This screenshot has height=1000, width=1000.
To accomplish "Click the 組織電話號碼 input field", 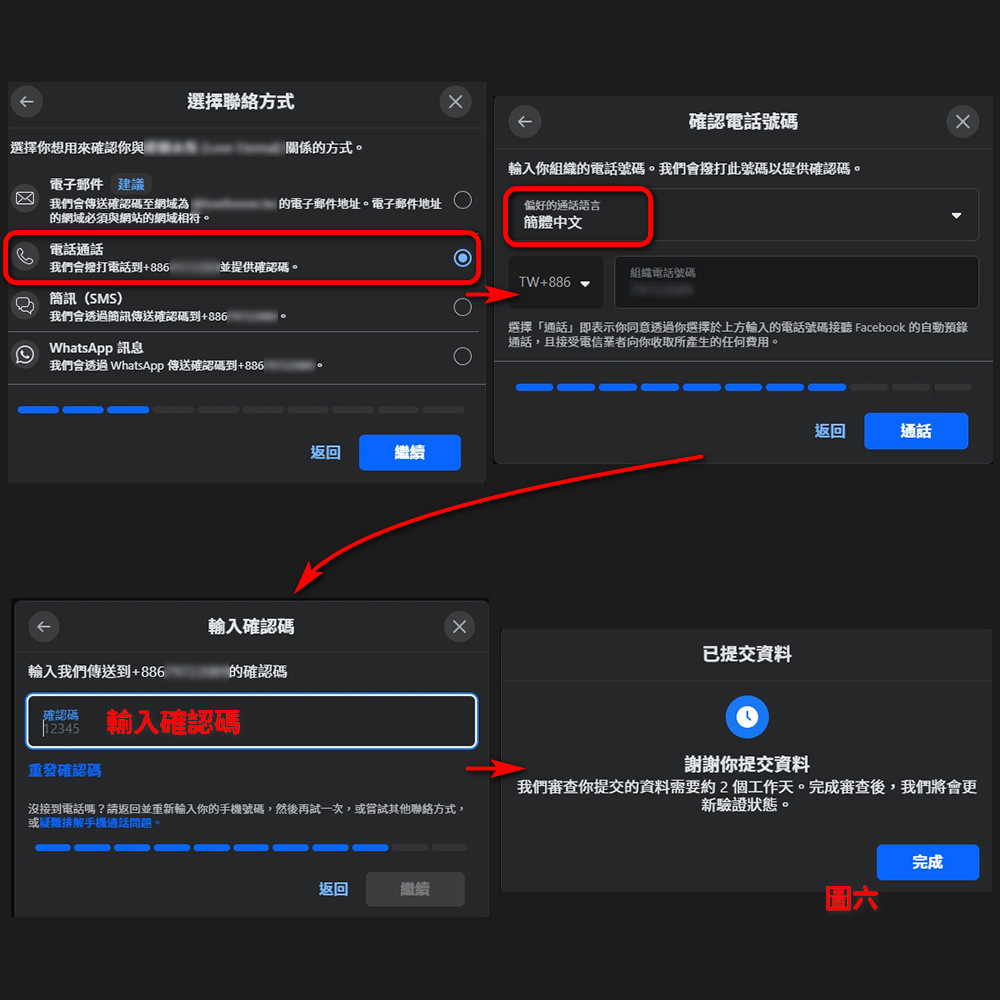I will click(796, 282).
